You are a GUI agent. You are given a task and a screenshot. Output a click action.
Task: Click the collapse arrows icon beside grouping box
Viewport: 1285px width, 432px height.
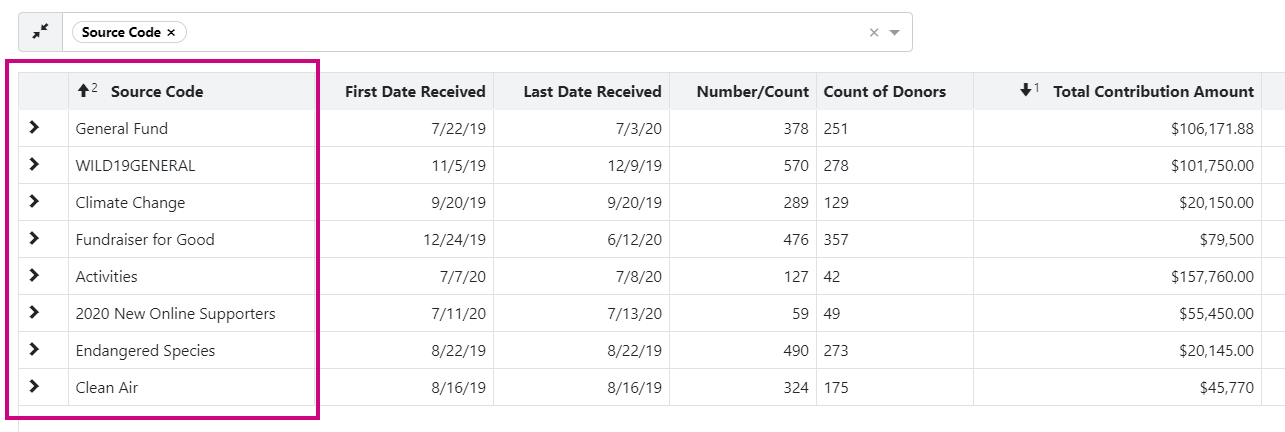click(40, 32)
